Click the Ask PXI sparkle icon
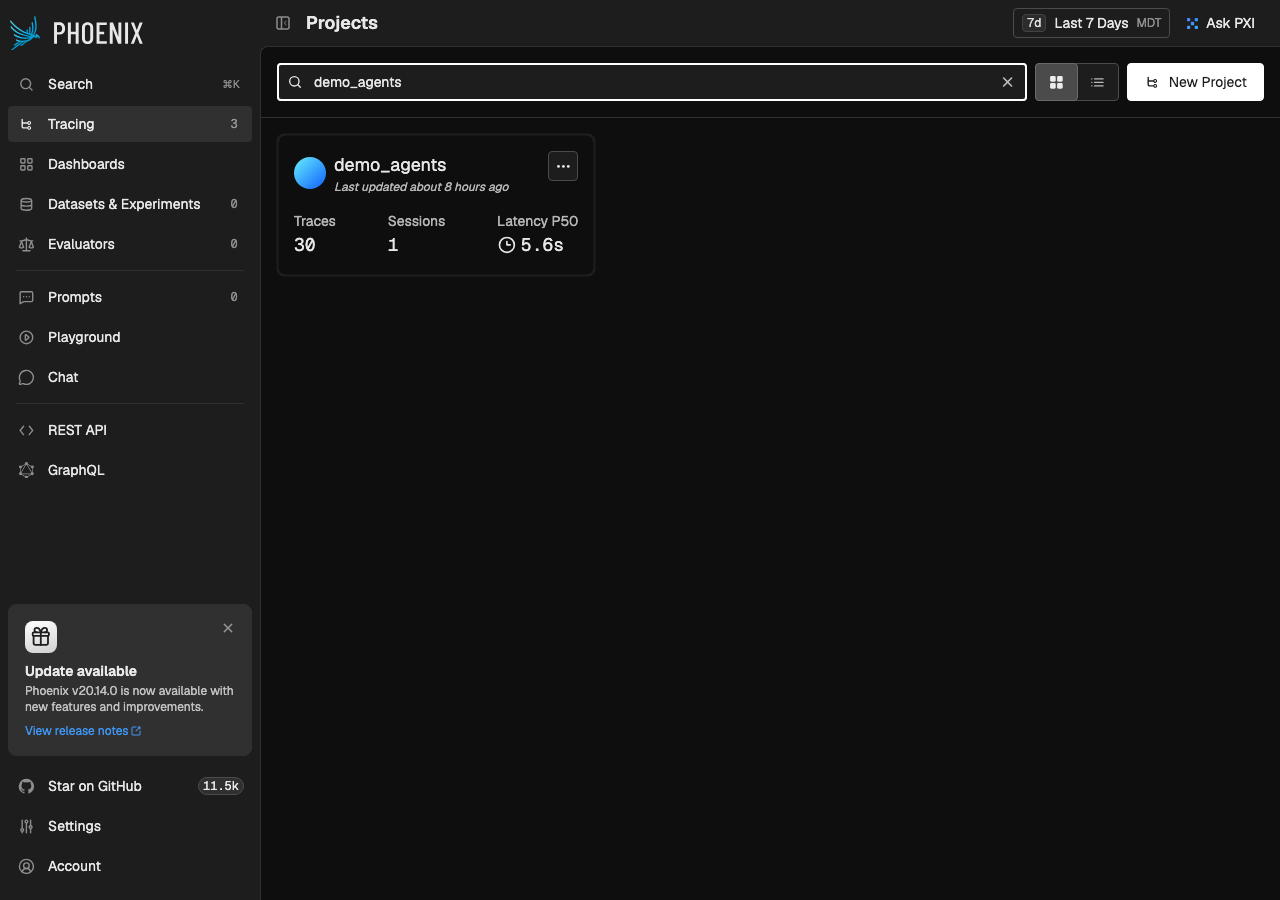This screenshot has width=1280, height=900. 1192,23
